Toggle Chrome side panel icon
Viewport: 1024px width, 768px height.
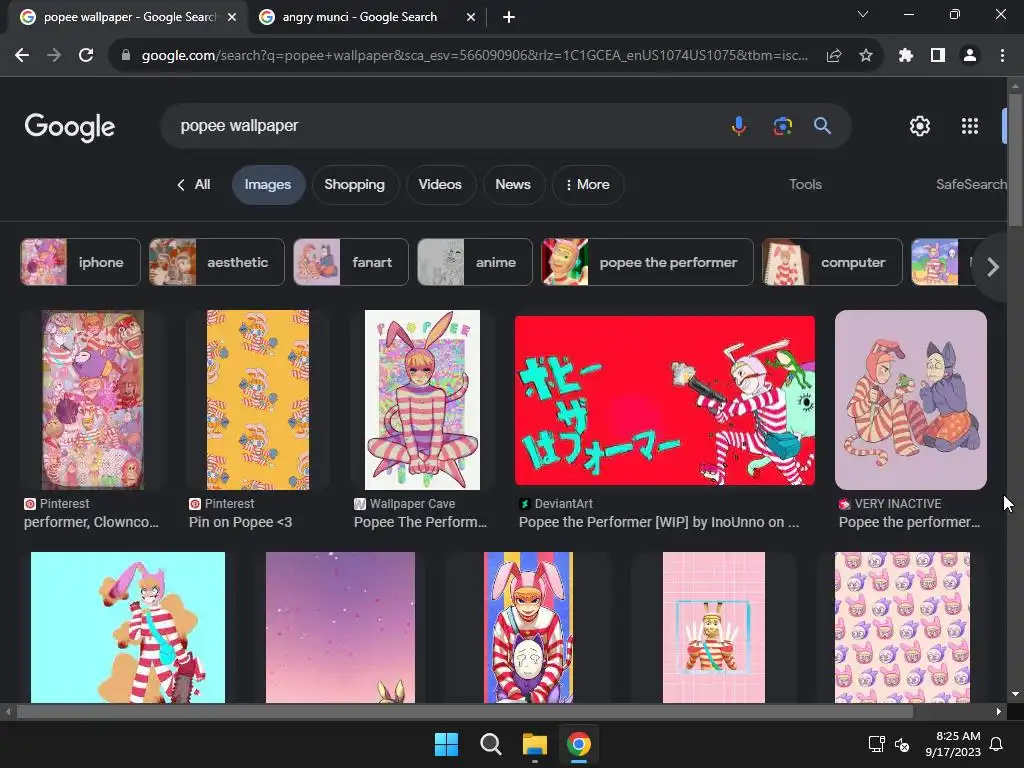[938, 56]
